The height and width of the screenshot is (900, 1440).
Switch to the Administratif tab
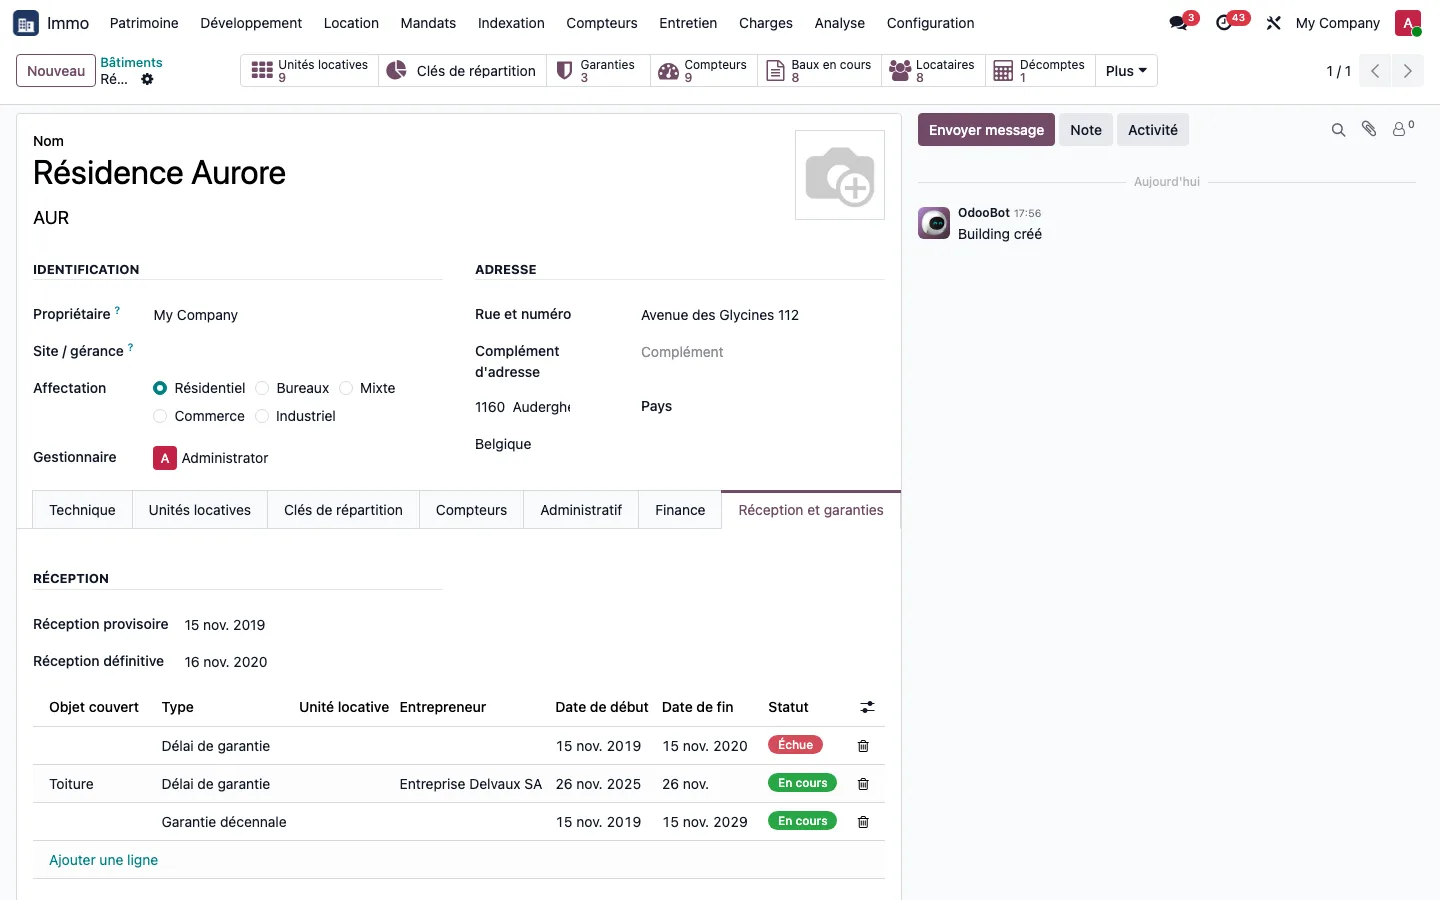tap(581, 510)
